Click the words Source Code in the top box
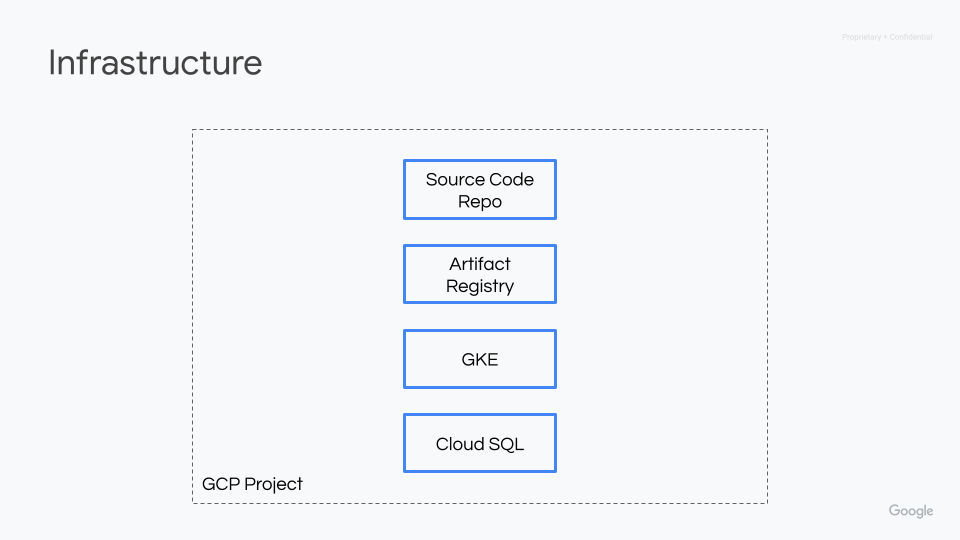Image resolution: width=960 pixels, height=540 pixels. [x=480, y=180]
